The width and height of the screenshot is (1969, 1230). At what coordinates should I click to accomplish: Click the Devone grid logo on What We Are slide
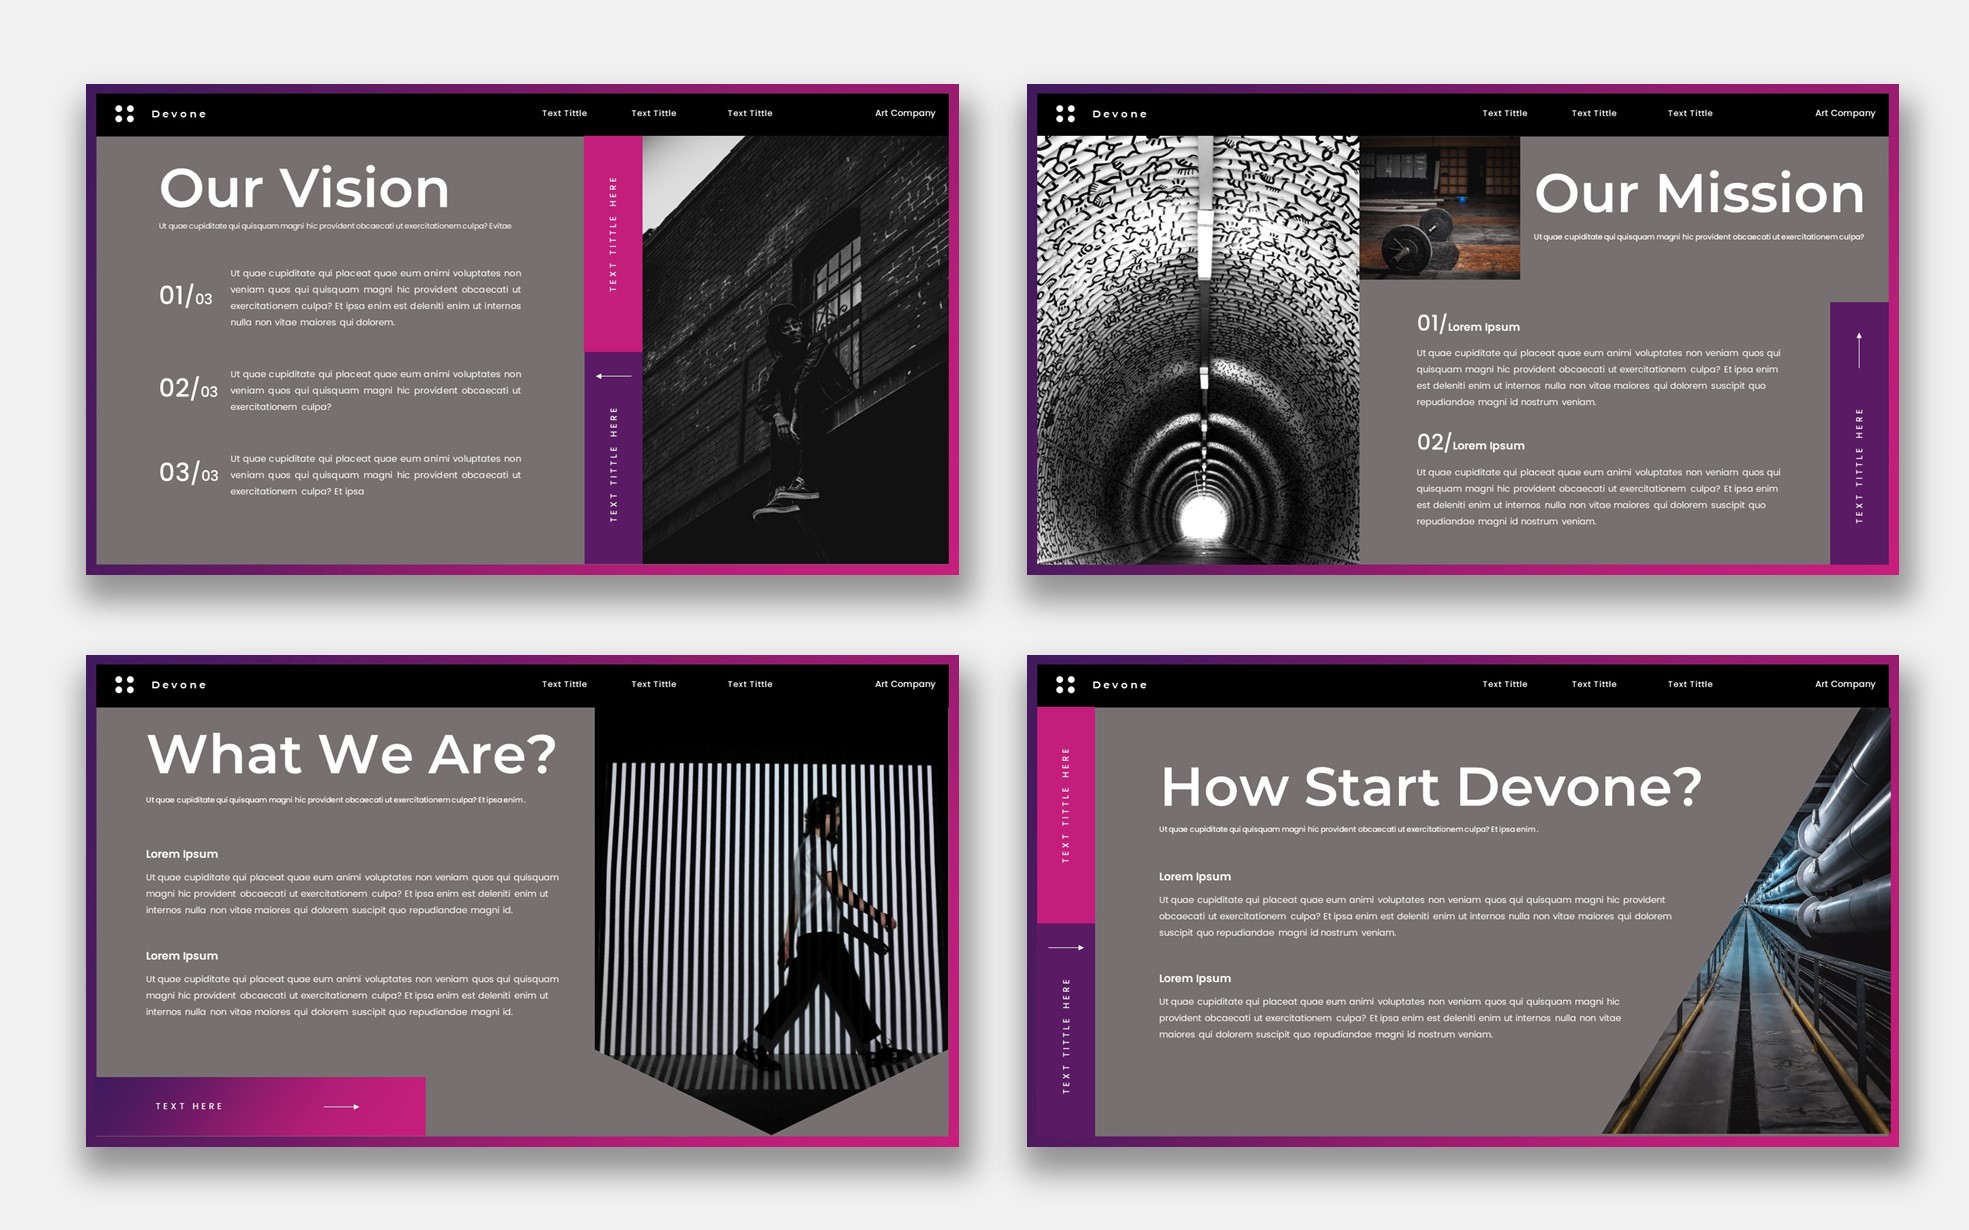coord(124,684)
